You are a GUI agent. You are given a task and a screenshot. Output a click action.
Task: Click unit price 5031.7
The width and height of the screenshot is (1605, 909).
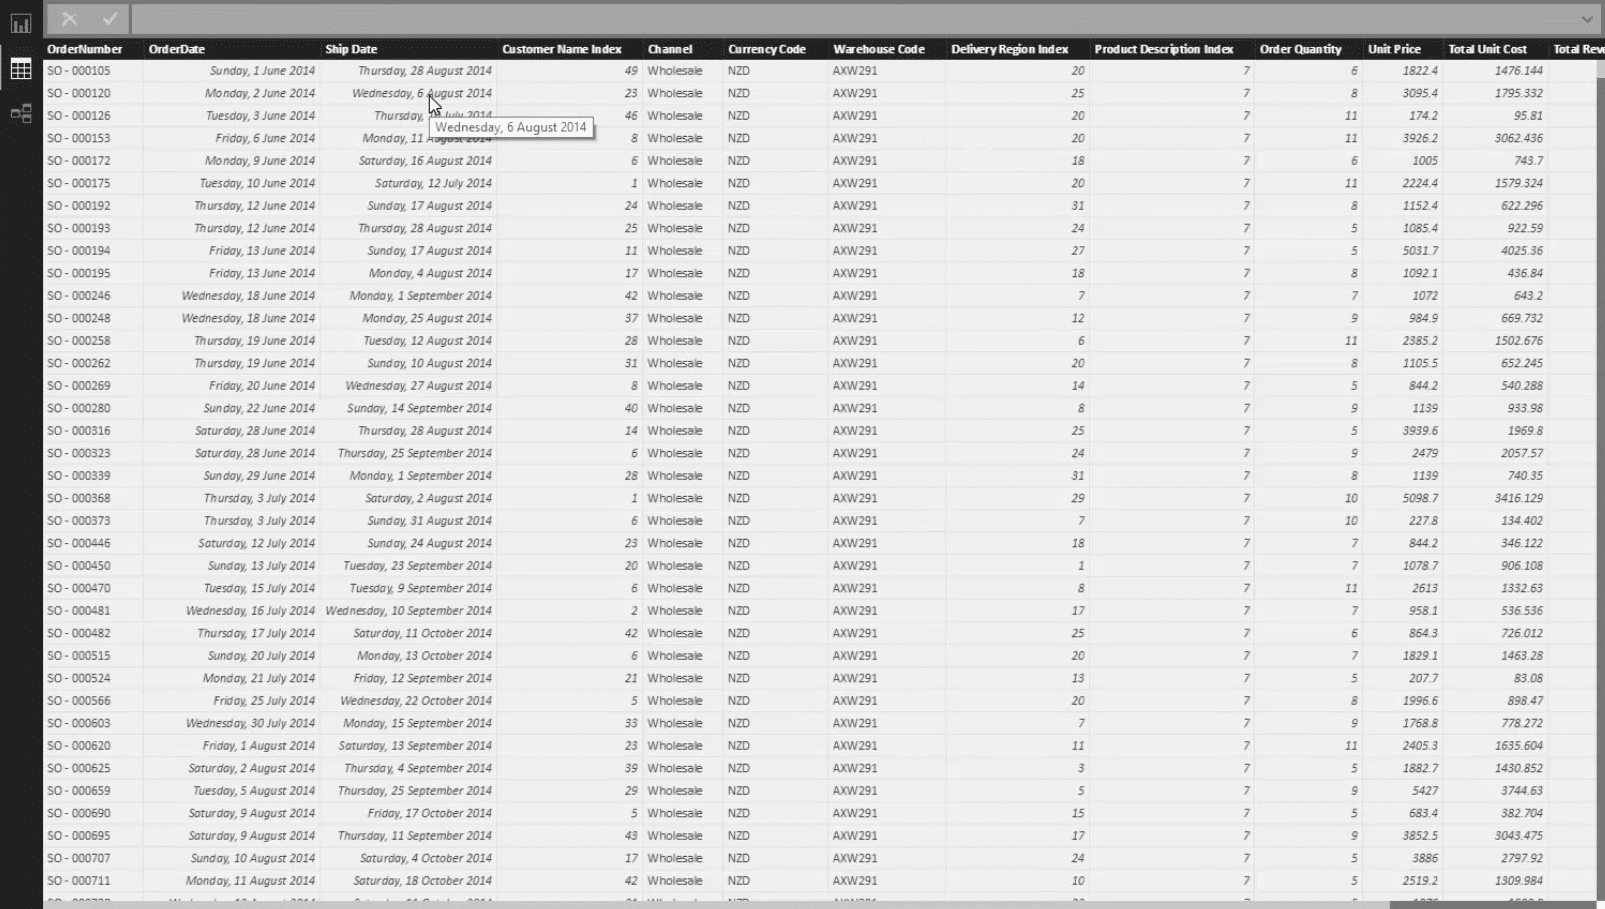(1420, 251)
